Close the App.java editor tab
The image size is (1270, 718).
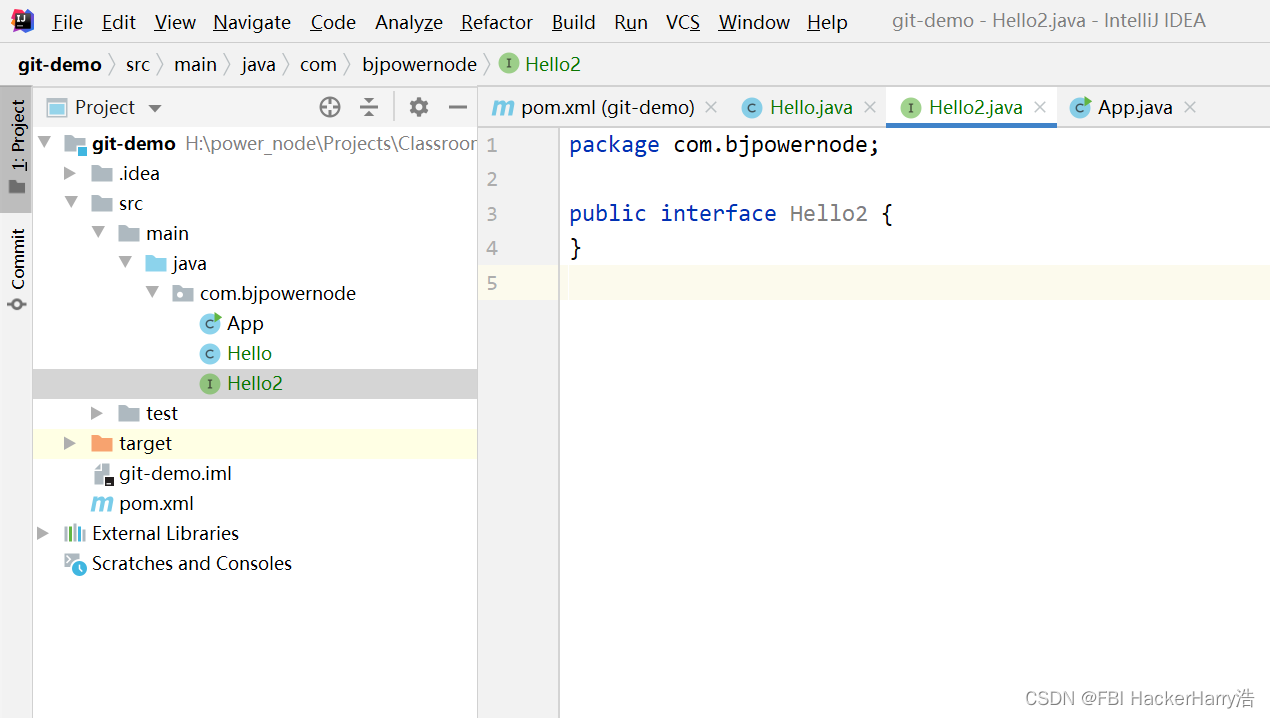(1190, 107)
